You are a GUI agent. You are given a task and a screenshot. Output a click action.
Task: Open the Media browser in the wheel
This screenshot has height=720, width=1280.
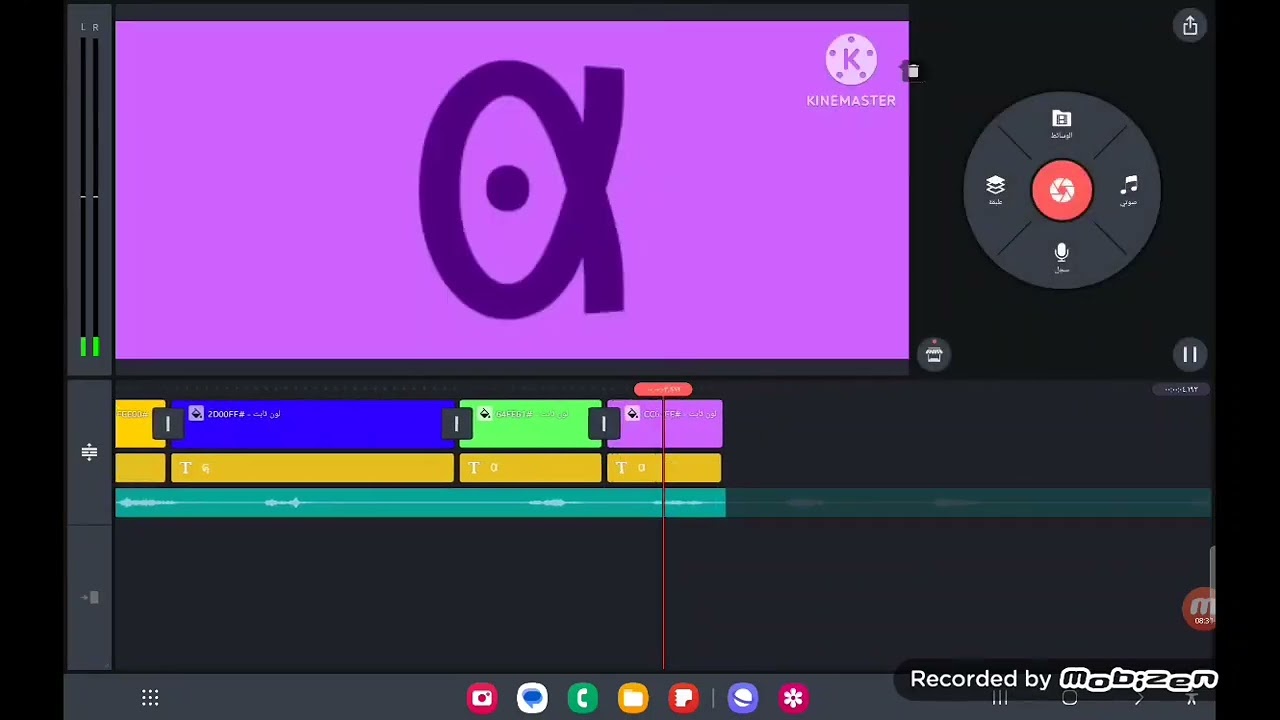1062,125
